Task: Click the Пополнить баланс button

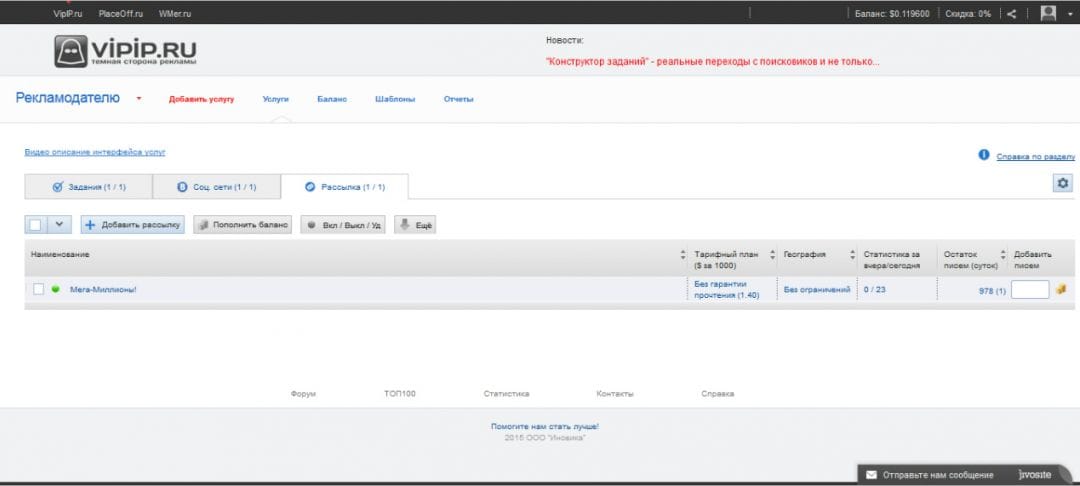Action: tap(242, 224)
